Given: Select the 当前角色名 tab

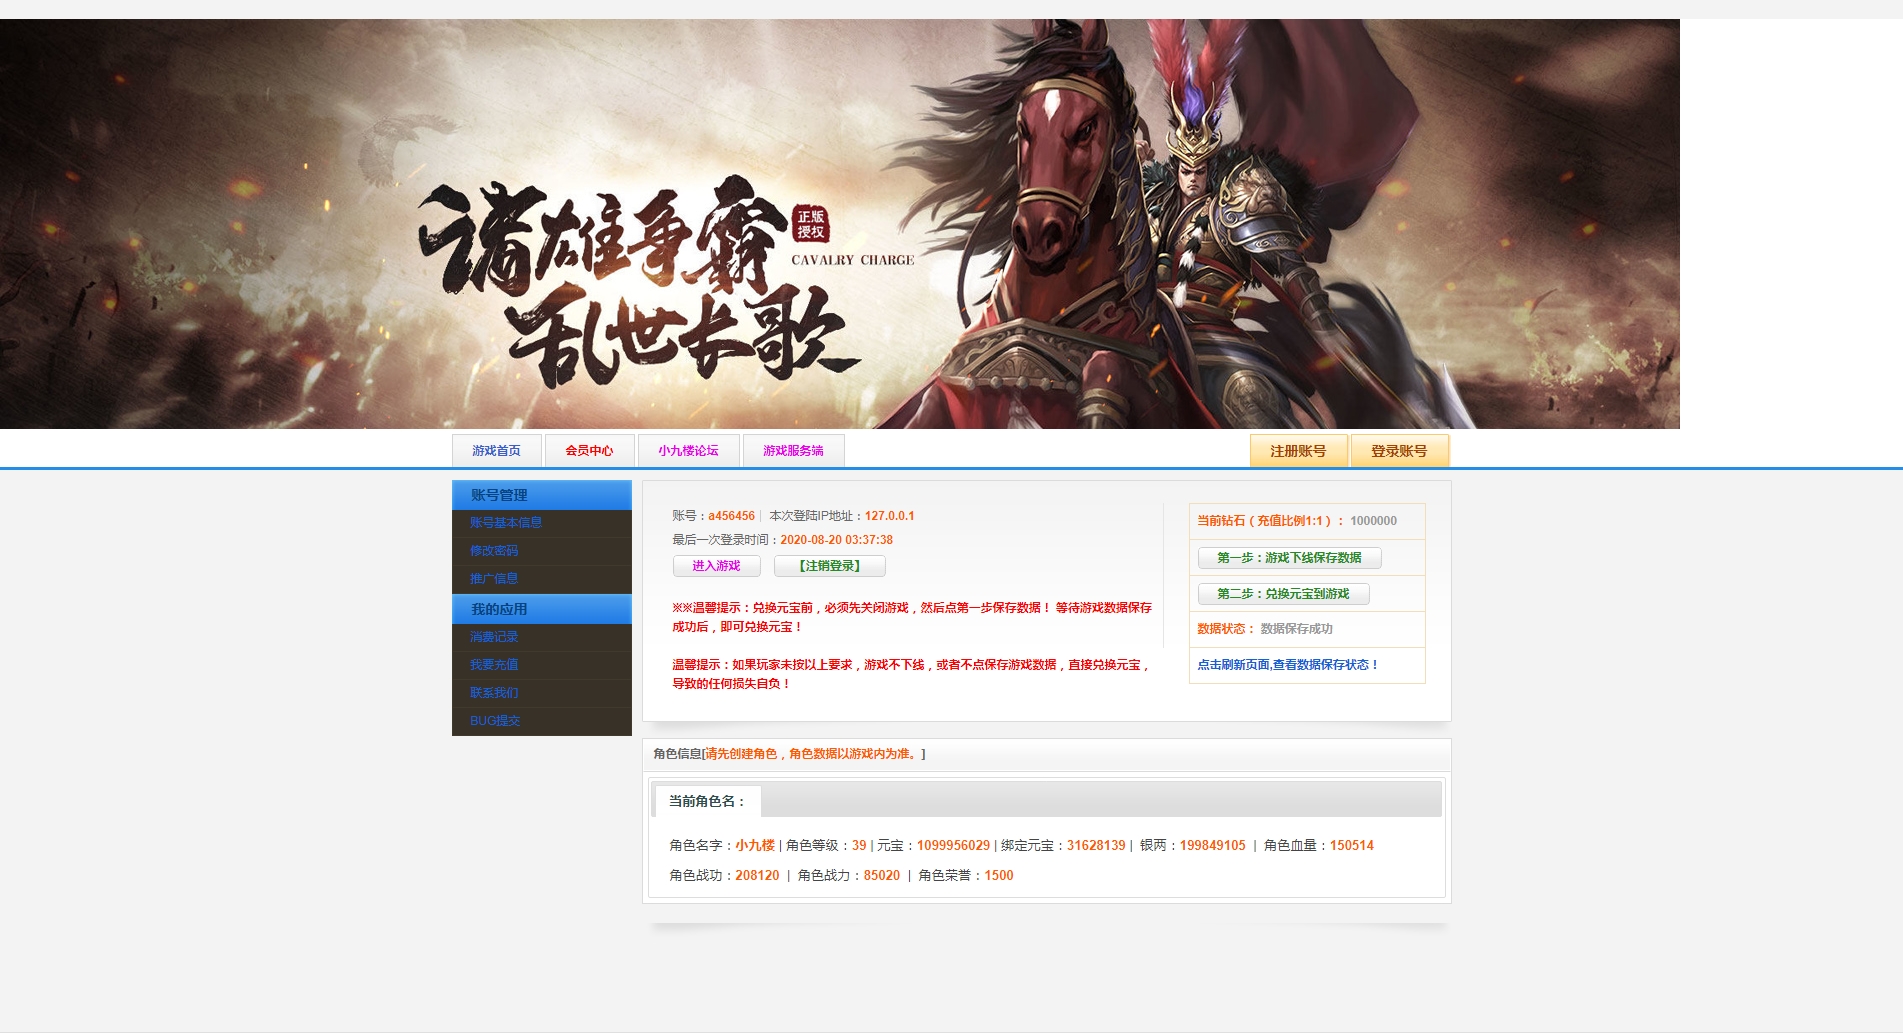Looking at the screenshot, I should click(x=708, y=801).
